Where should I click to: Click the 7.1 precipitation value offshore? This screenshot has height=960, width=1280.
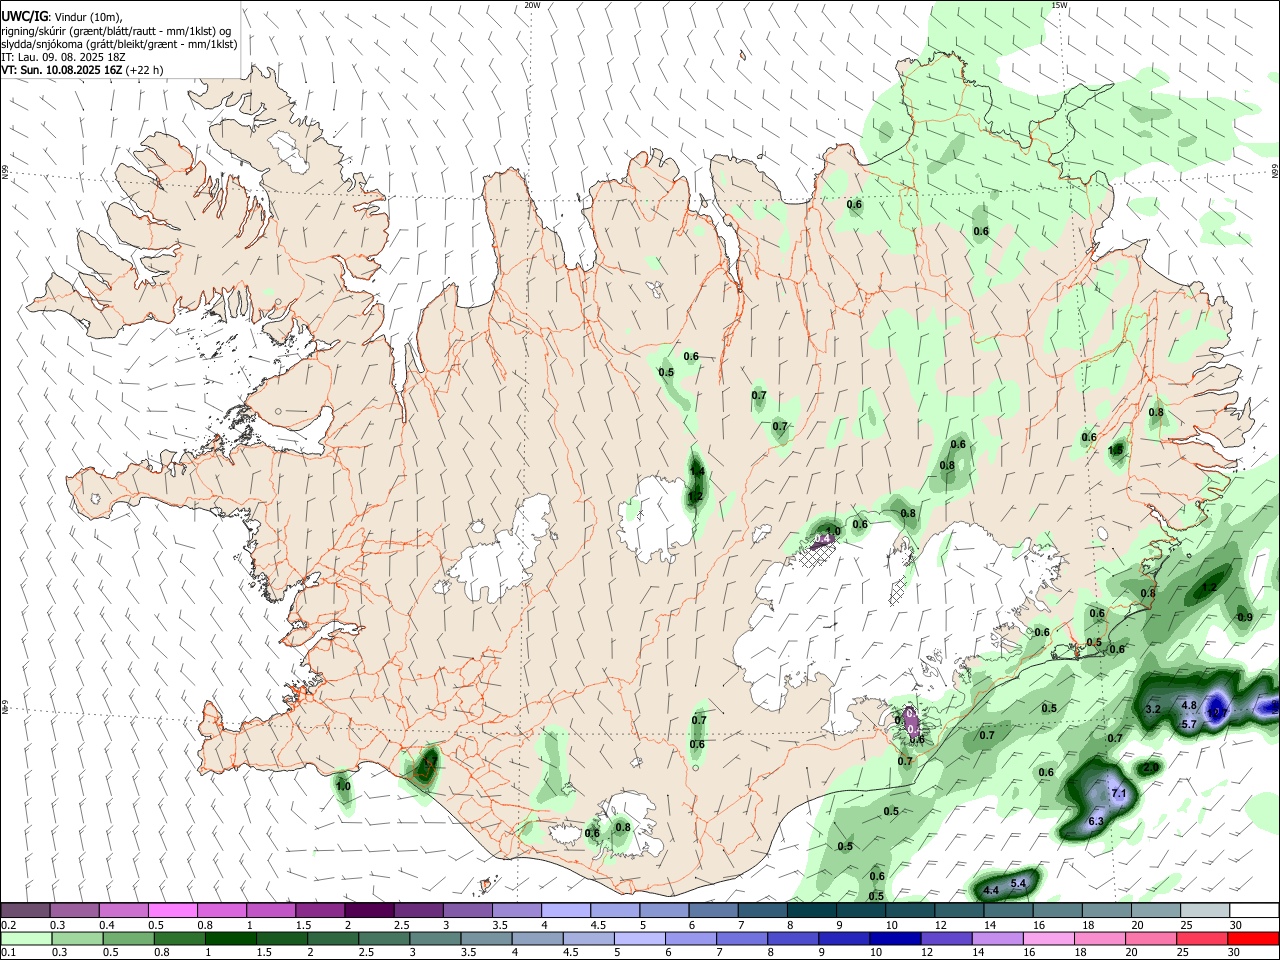tap(1119, 794)
